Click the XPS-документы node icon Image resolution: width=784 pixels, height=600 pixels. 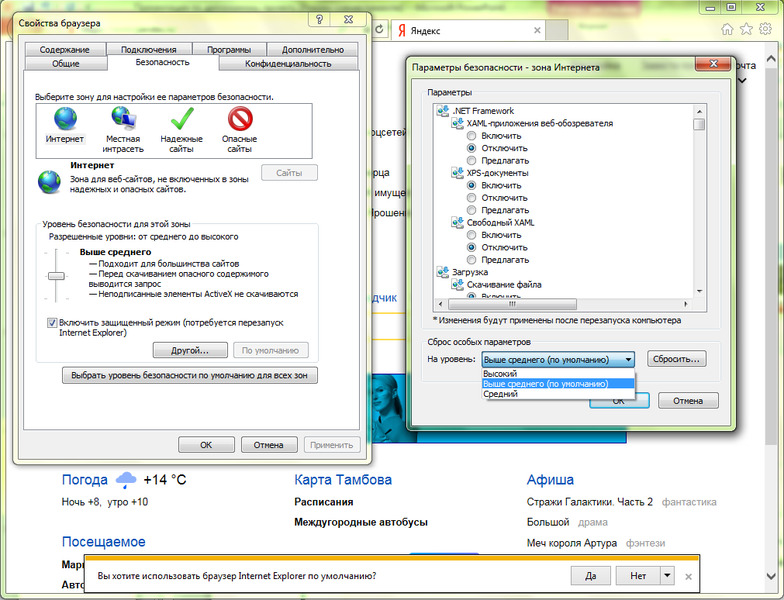(x=458, y=172)
